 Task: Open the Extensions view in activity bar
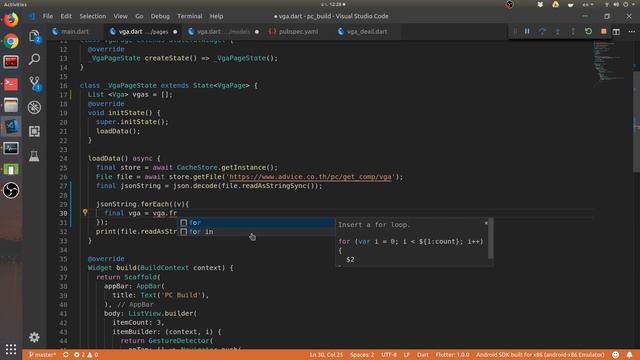point(34,131)
